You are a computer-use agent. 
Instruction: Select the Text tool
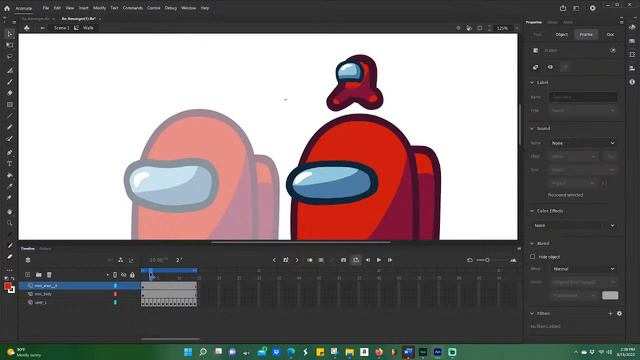[x=10, y=164]
